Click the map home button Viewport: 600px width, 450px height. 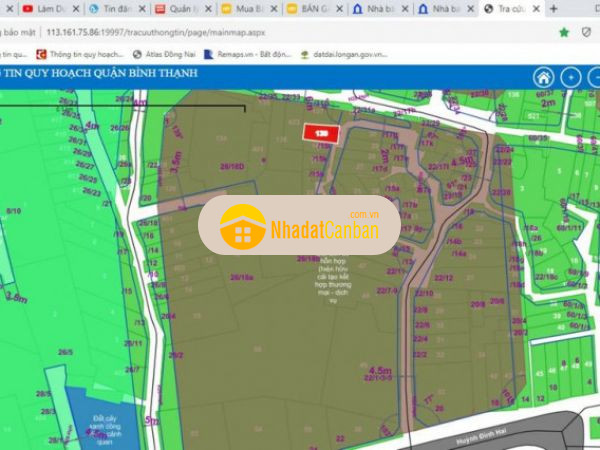click(543, 78)
